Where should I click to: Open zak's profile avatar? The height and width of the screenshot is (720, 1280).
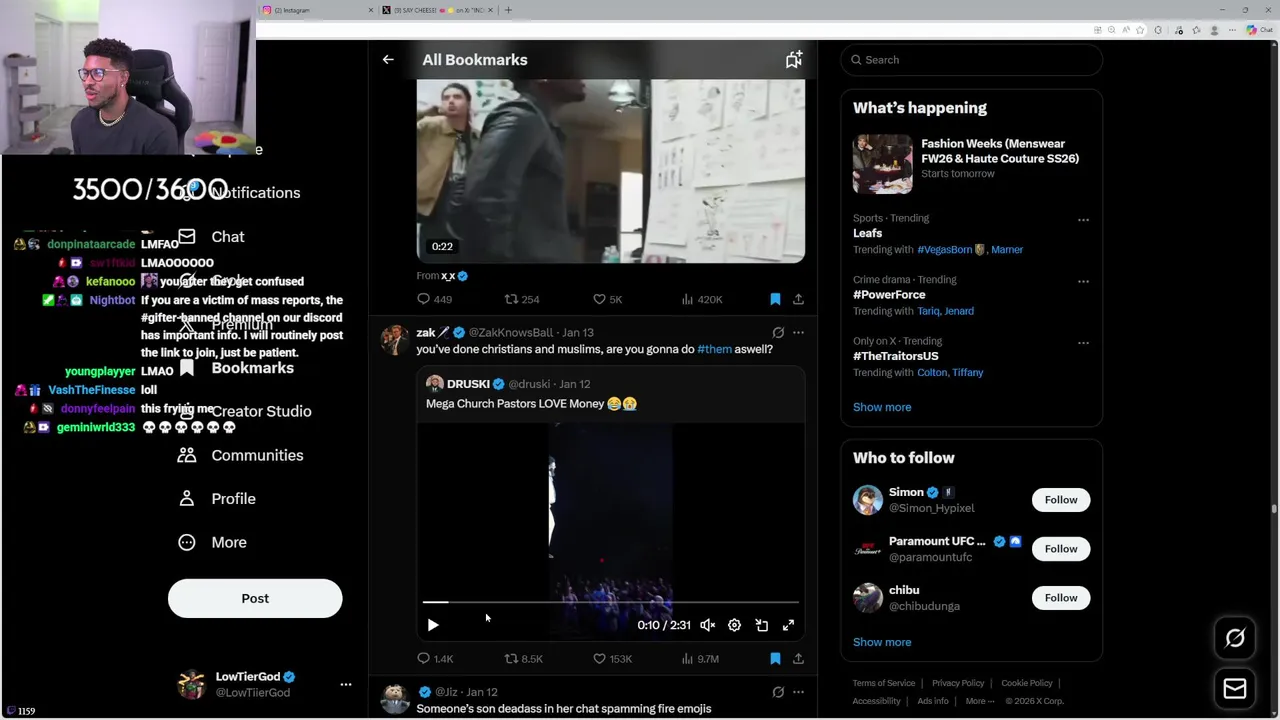[x=394, y=340]
